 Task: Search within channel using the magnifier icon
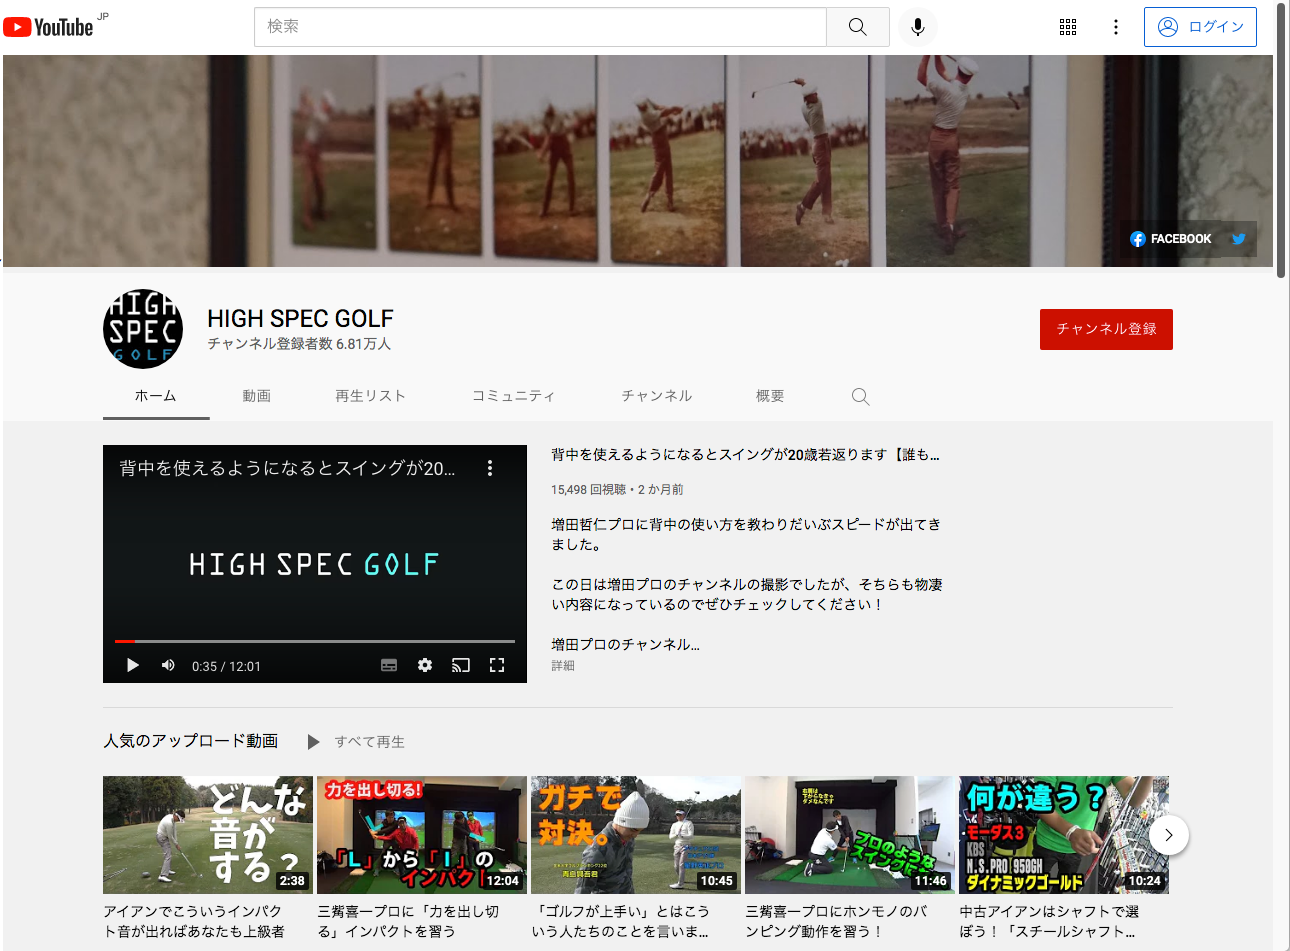pos(860,396)
